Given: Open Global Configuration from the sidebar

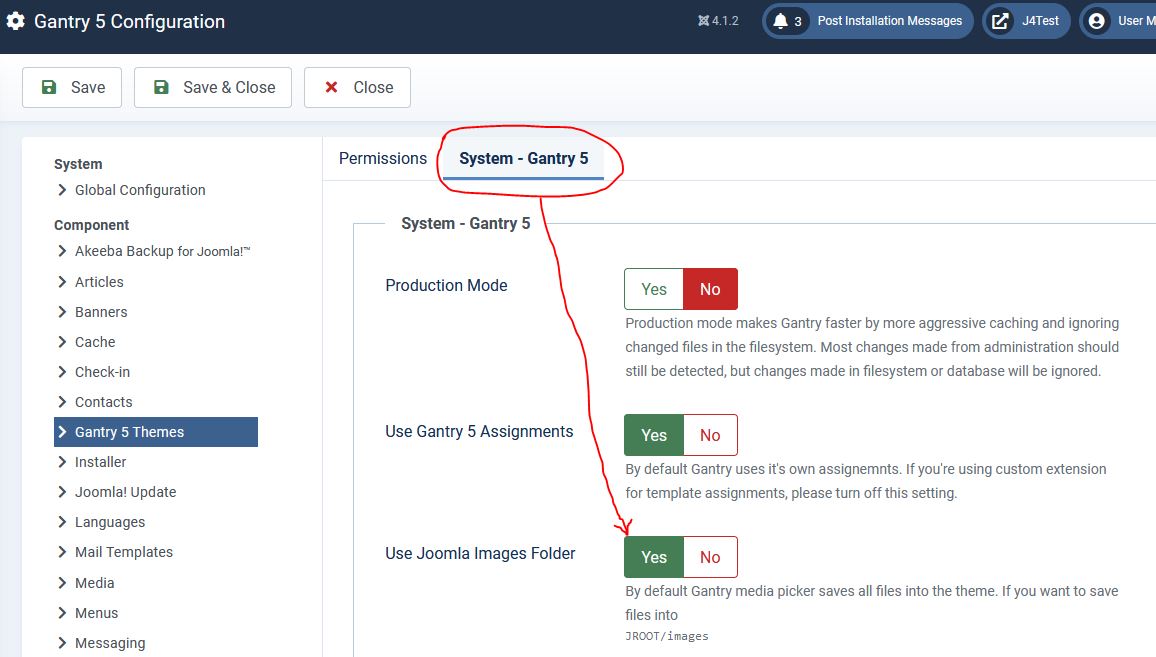Looking at the screenshot, I should coord(140,189).
